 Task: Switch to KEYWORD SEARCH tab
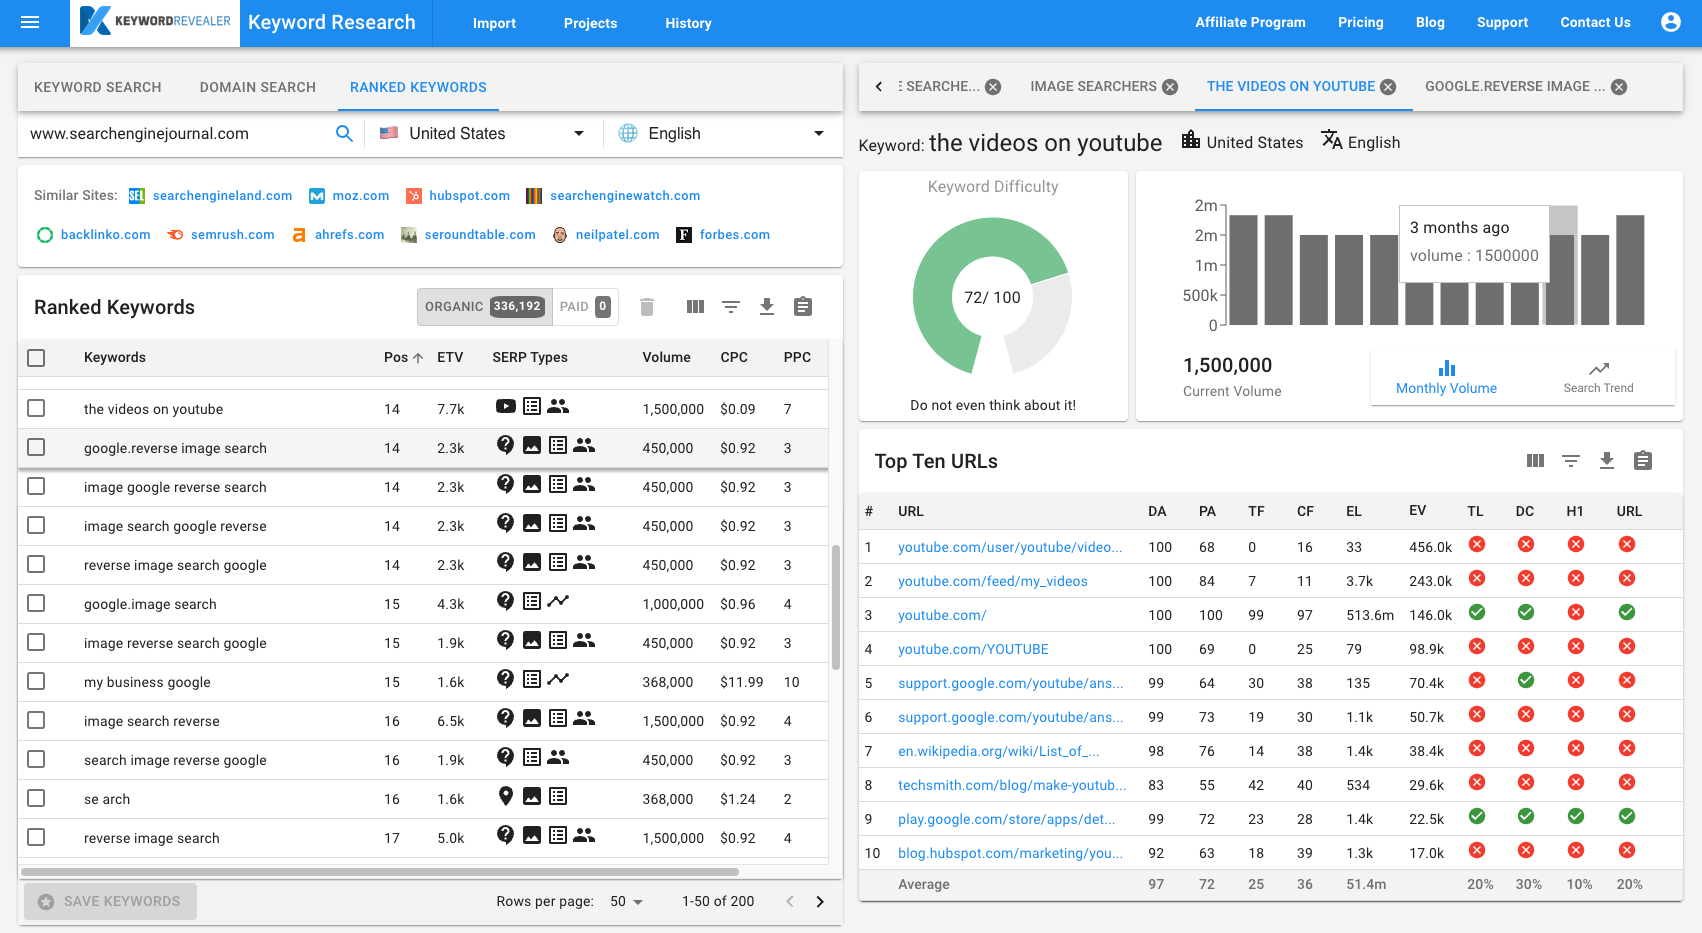click(x=98, y=87)
